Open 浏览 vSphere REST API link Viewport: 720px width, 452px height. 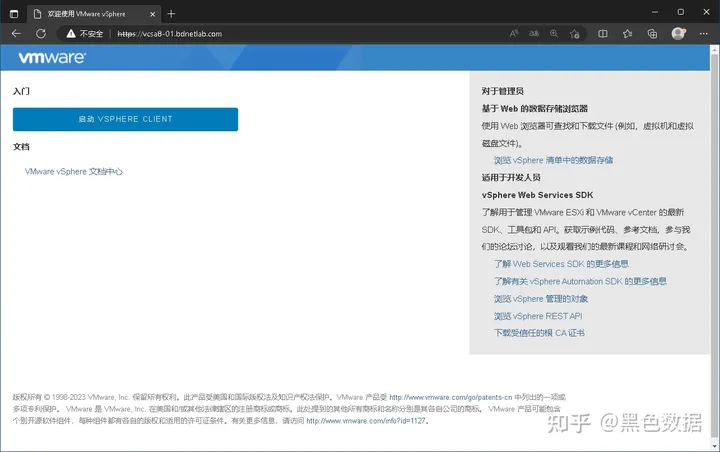click(x=538, y=316)
